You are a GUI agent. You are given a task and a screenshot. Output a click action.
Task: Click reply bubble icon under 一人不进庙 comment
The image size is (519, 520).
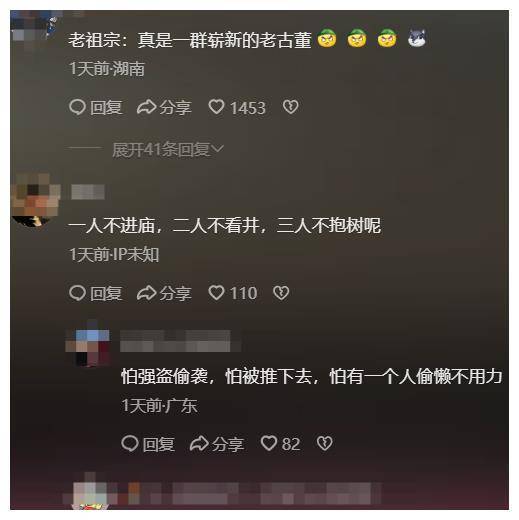click(77, 293)
